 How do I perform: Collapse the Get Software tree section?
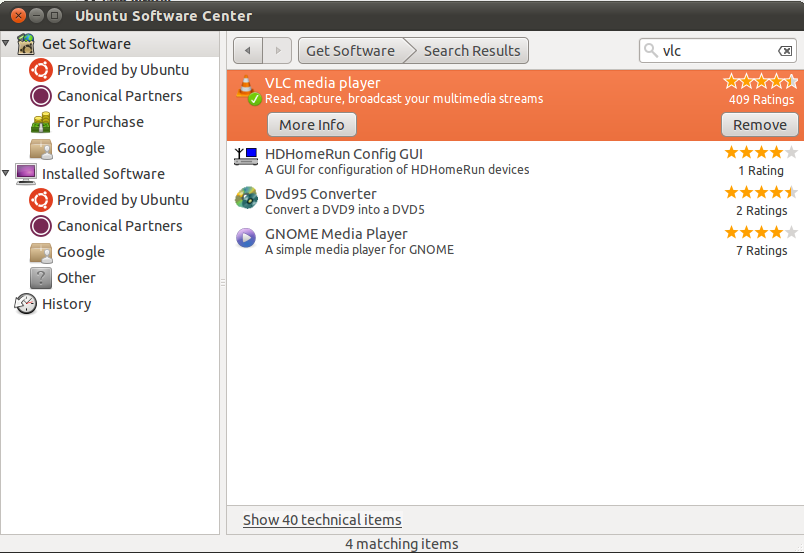7,43
